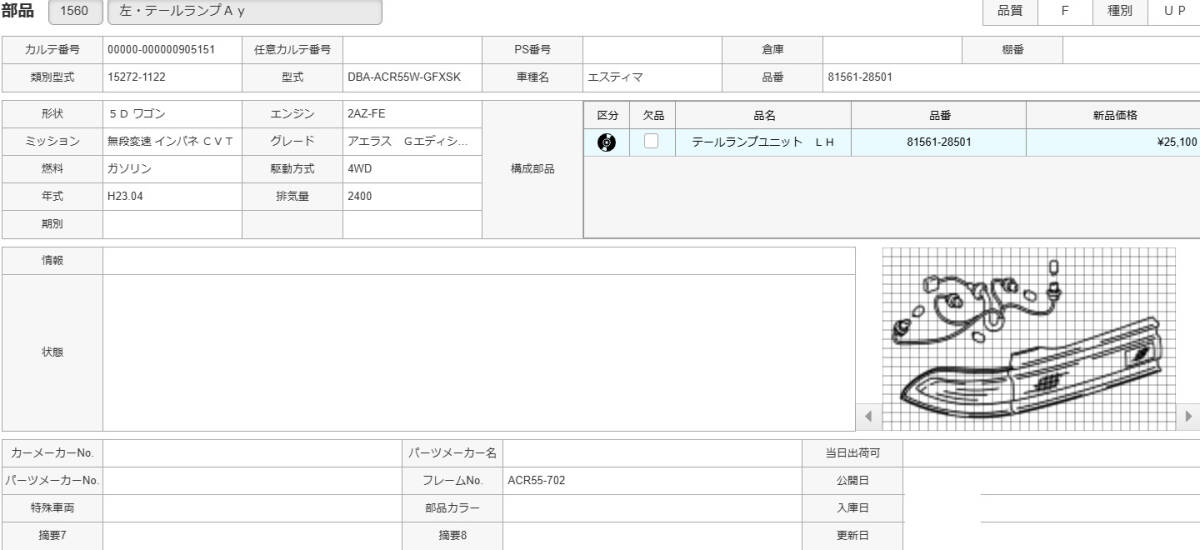Select the テールランプユニット LH row name
Viewport: 1200px width, 550px height.
(763, 142)
